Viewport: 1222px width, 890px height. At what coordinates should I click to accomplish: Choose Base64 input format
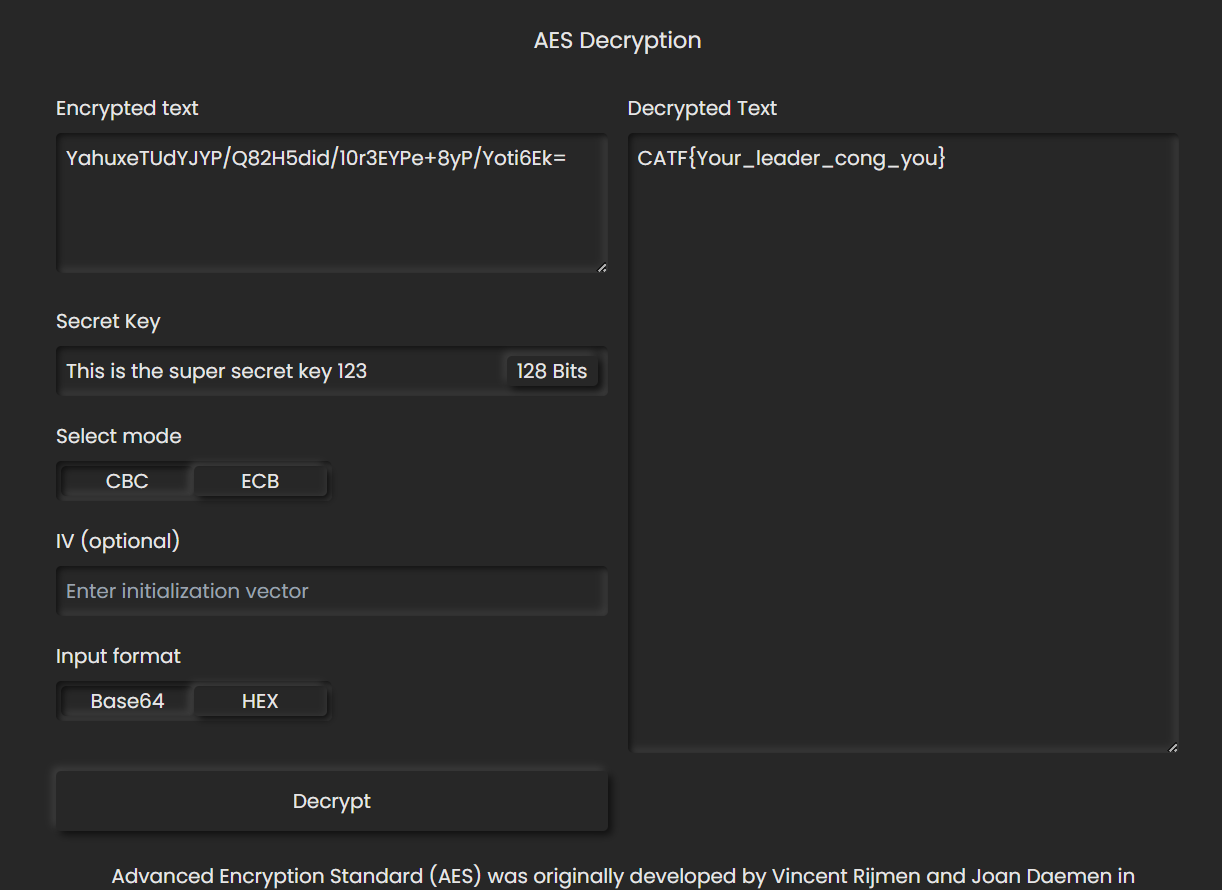coord(127,701)
